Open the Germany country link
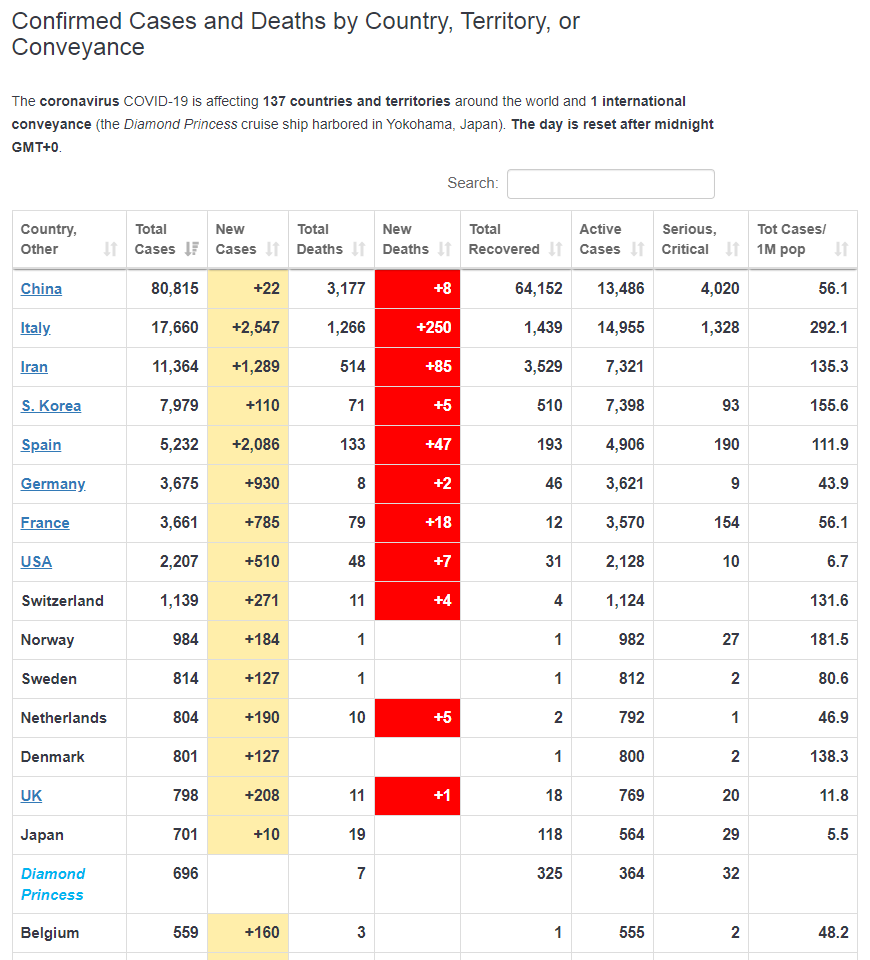This screenshot has width=870, height=960. pyautogui.click(x=53, y=484)
